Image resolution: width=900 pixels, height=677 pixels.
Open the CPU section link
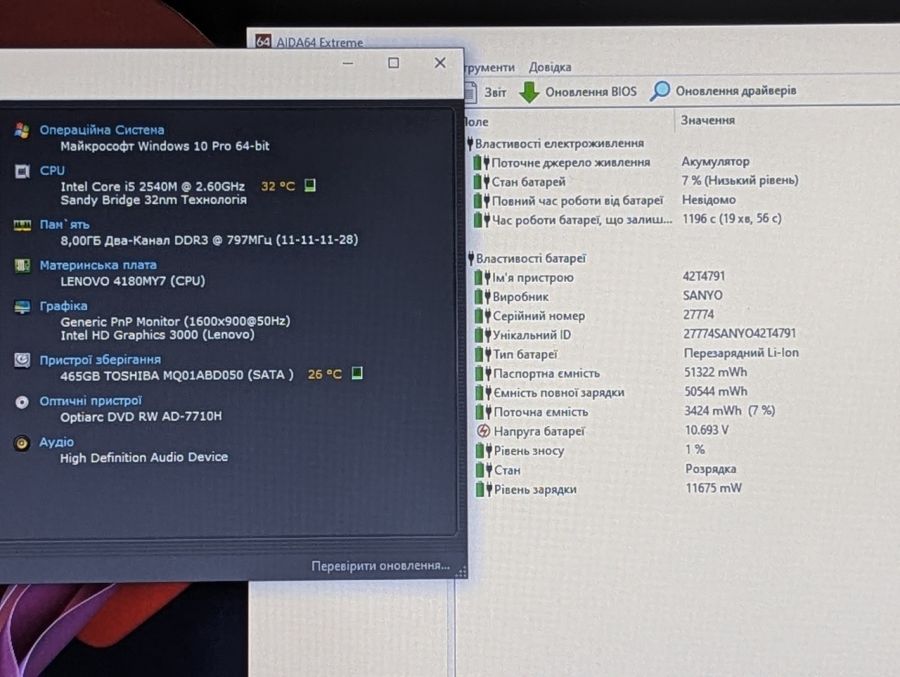[52, 171]
